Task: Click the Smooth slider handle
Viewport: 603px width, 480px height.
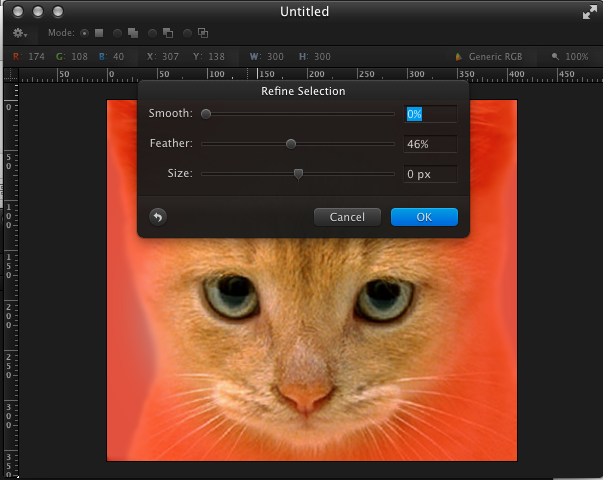Action: click(206, 114)
